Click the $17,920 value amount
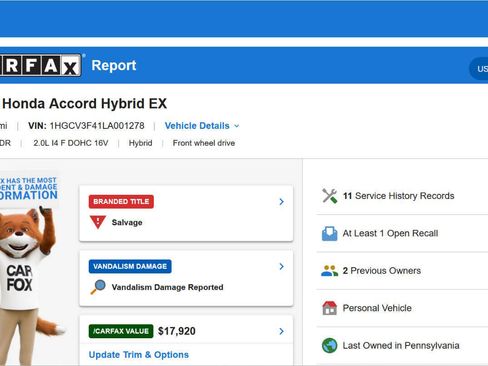488x366 pixels. (177, 331)
